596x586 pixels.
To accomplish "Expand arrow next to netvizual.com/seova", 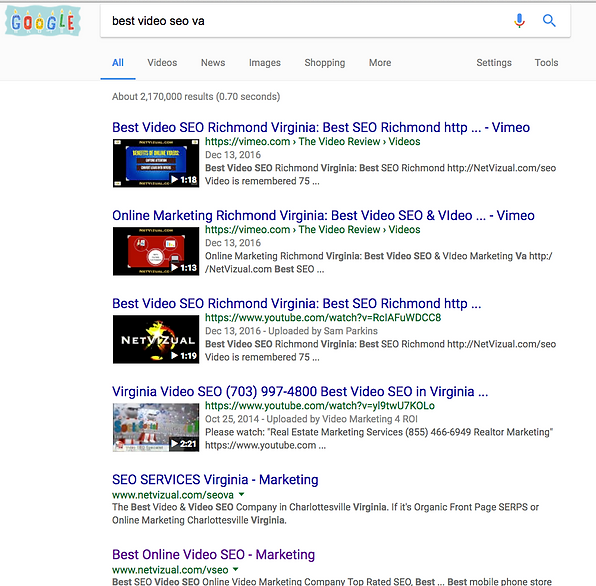I will [x=241, y=494].
